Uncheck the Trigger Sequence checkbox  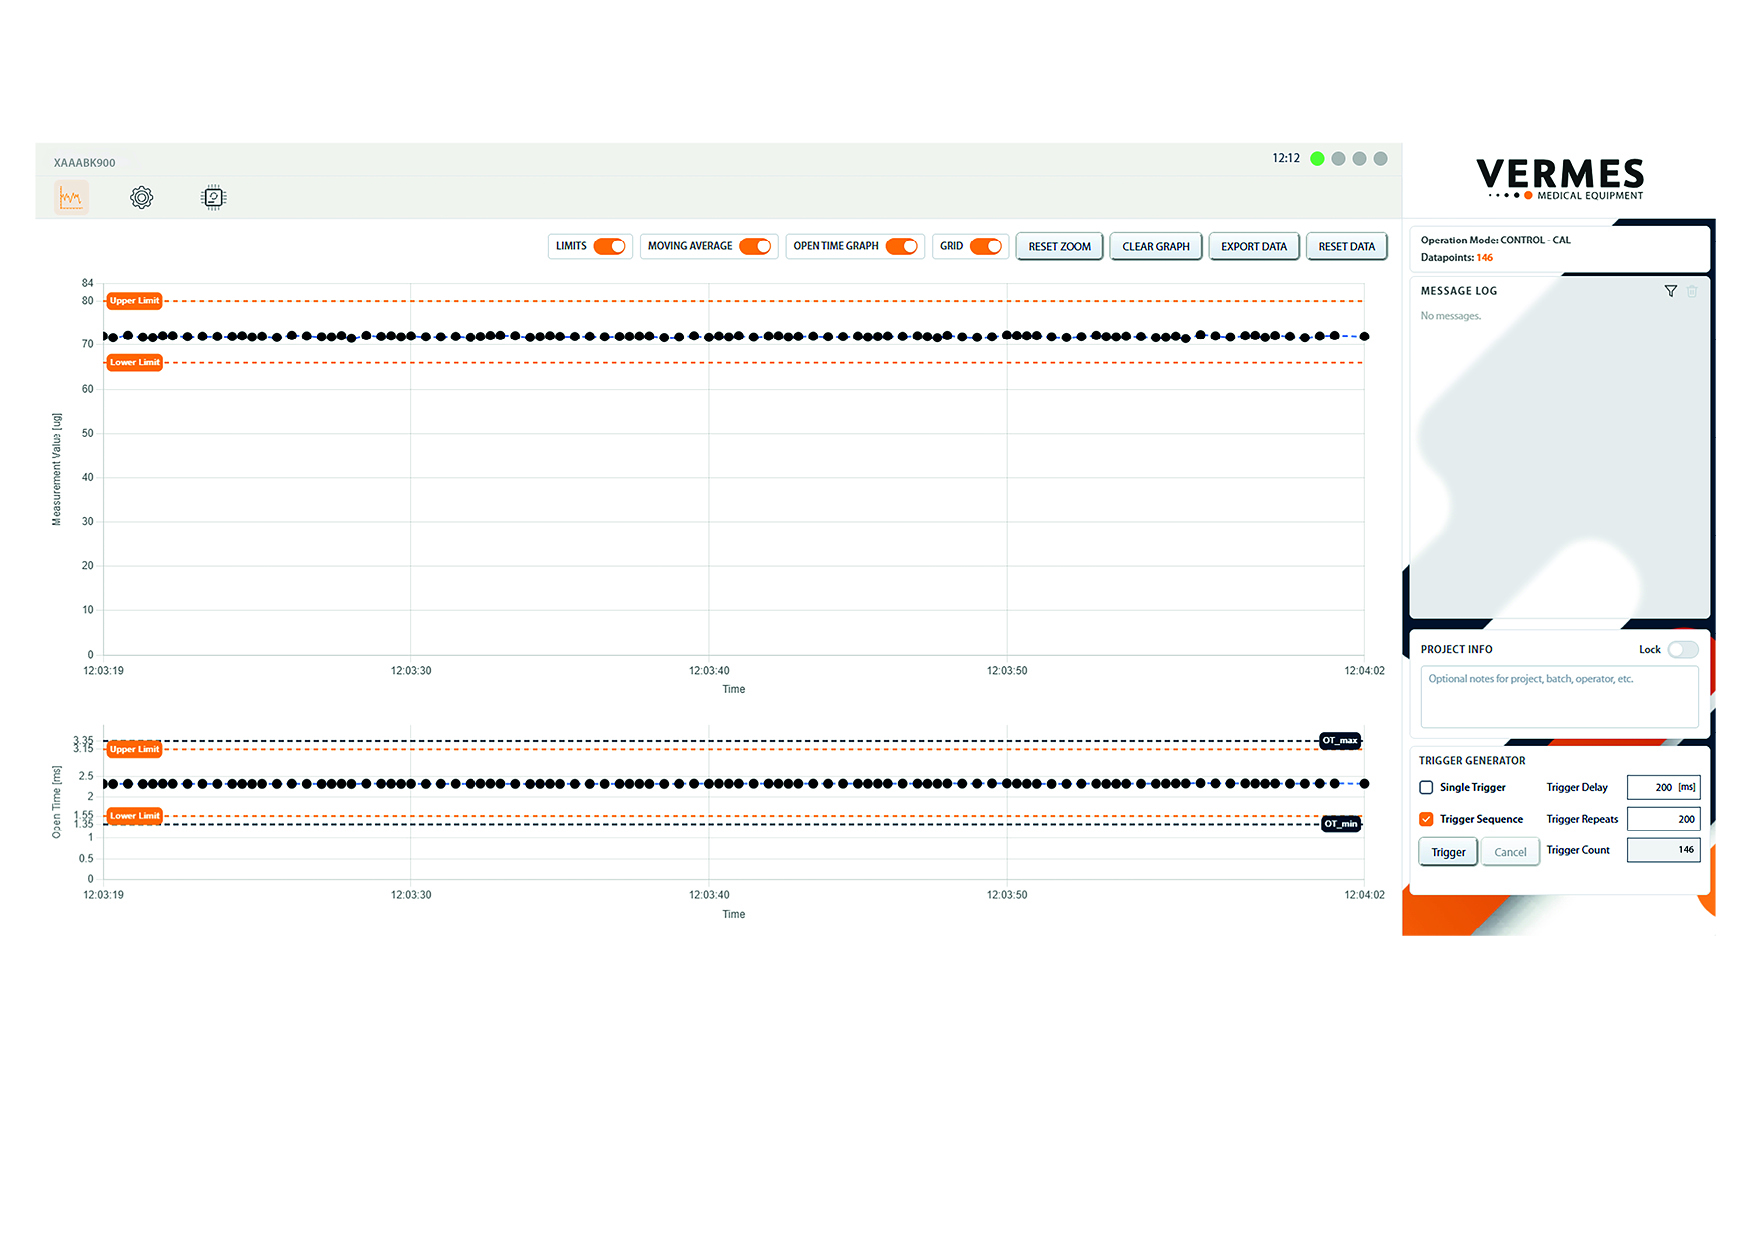pyautogui.click(x=1426, y=819)
